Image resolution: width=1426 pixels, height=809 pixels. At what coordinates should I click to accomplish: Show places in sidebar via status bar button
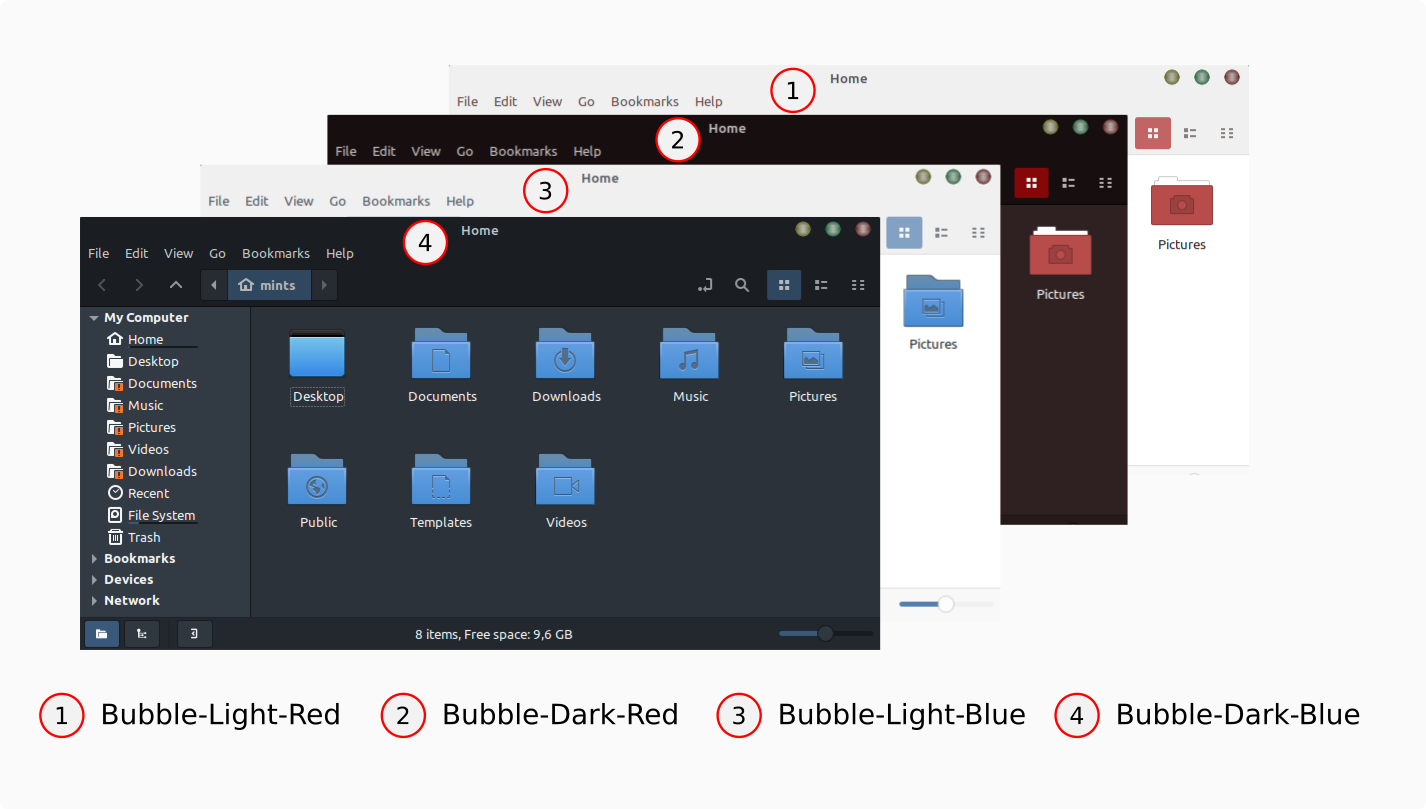click(102, 633)
